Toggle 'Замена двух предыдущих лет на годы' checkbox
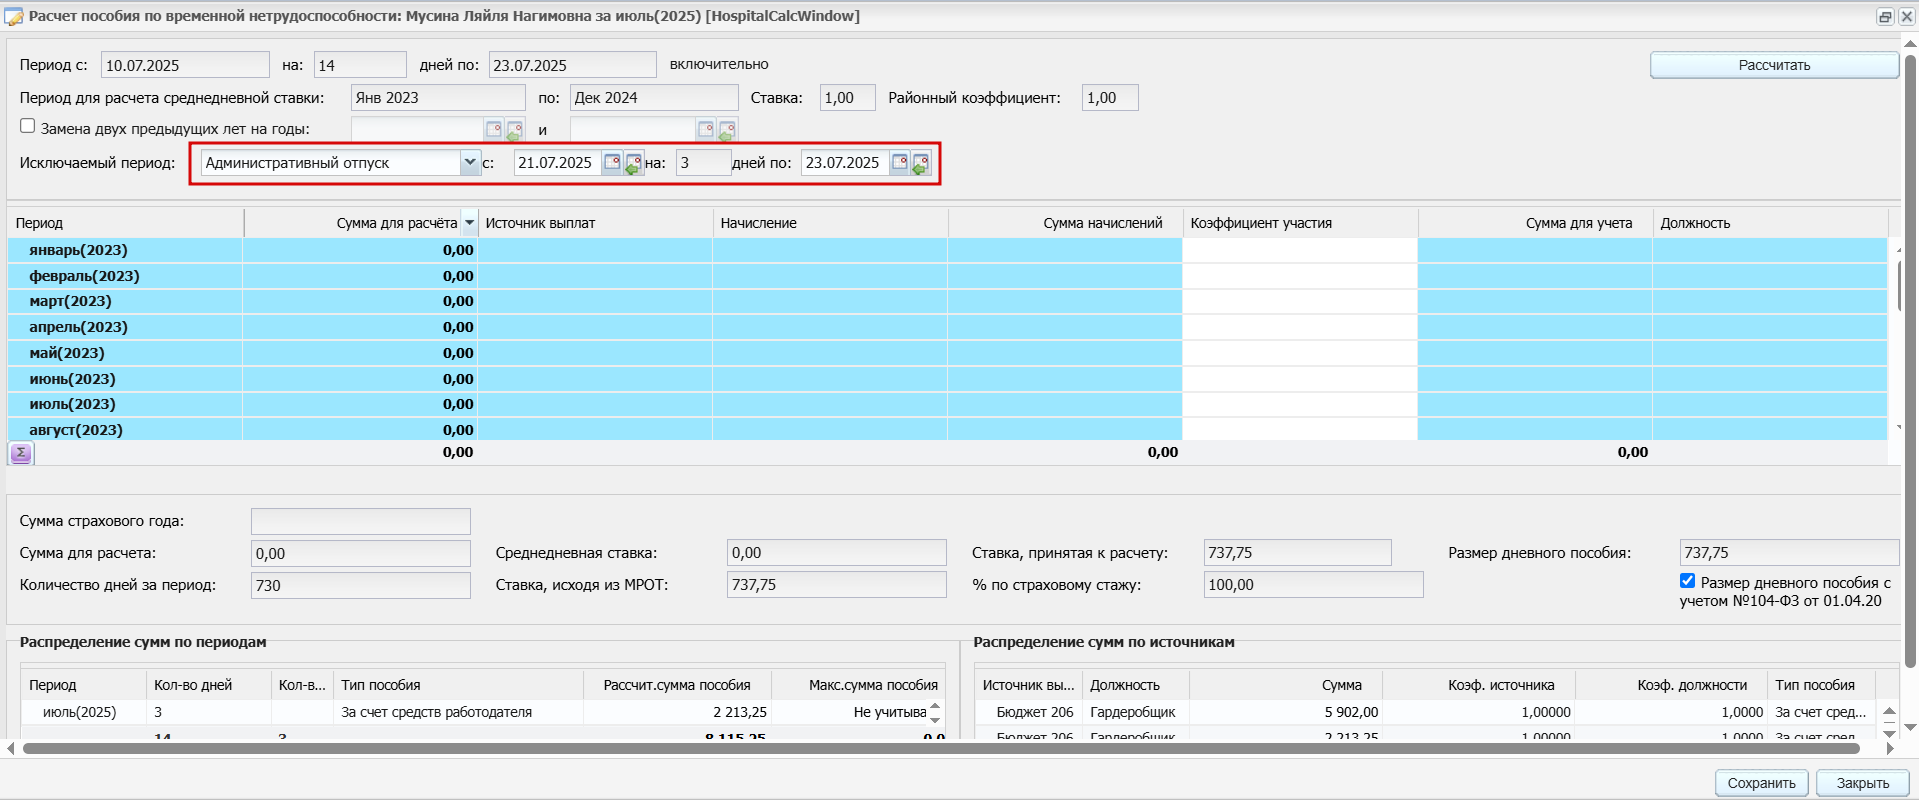This screenshot has width=1919, height=800. coord(28,126)
